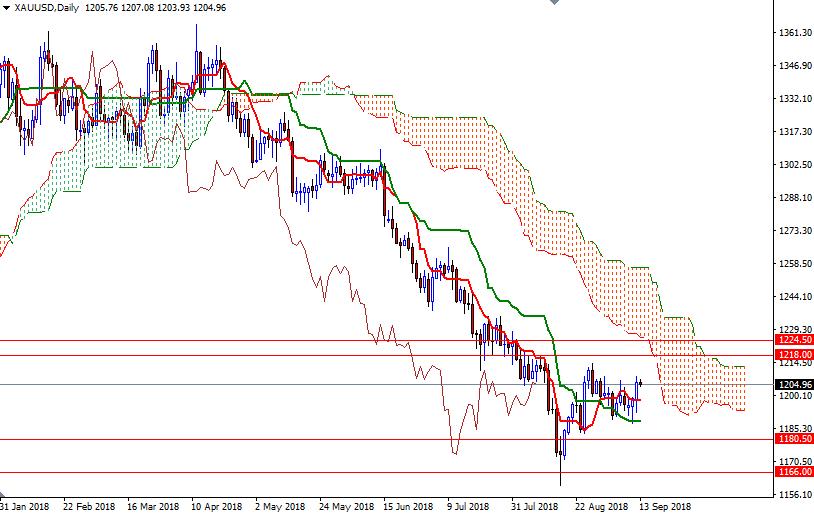
Task: Click the 1218.00 red price level label
Action: coord(794,355)
